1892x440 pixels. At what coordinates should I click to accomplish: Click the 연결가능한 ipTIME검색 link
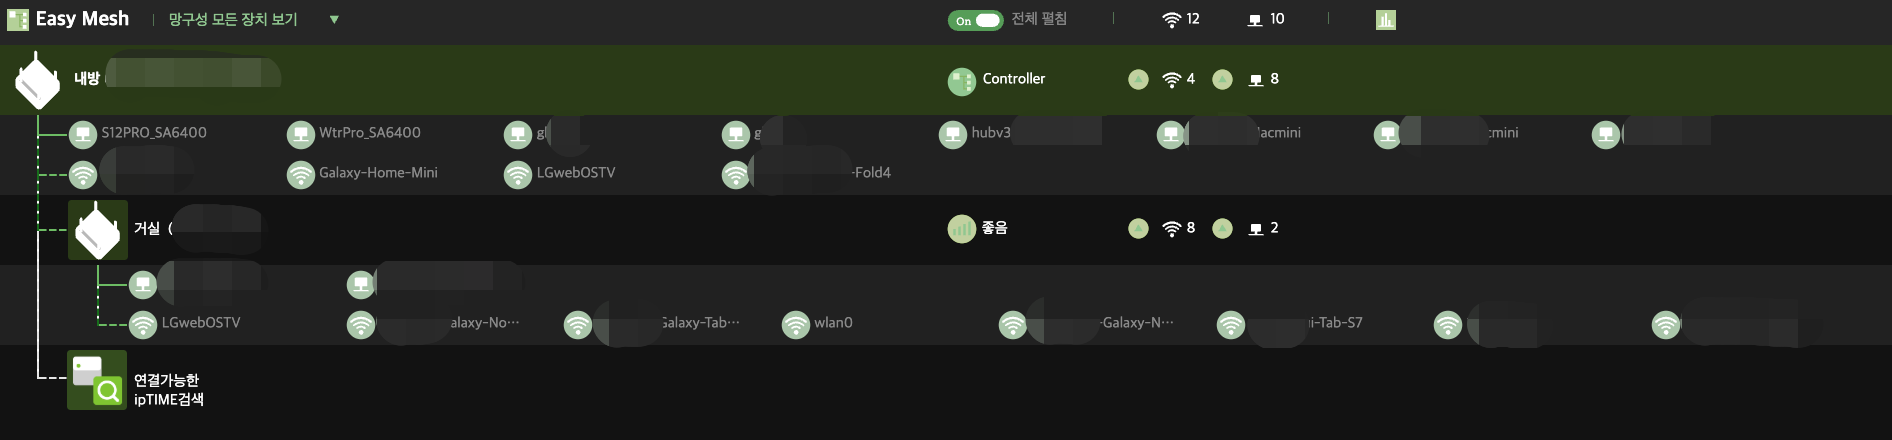(168, 389)
